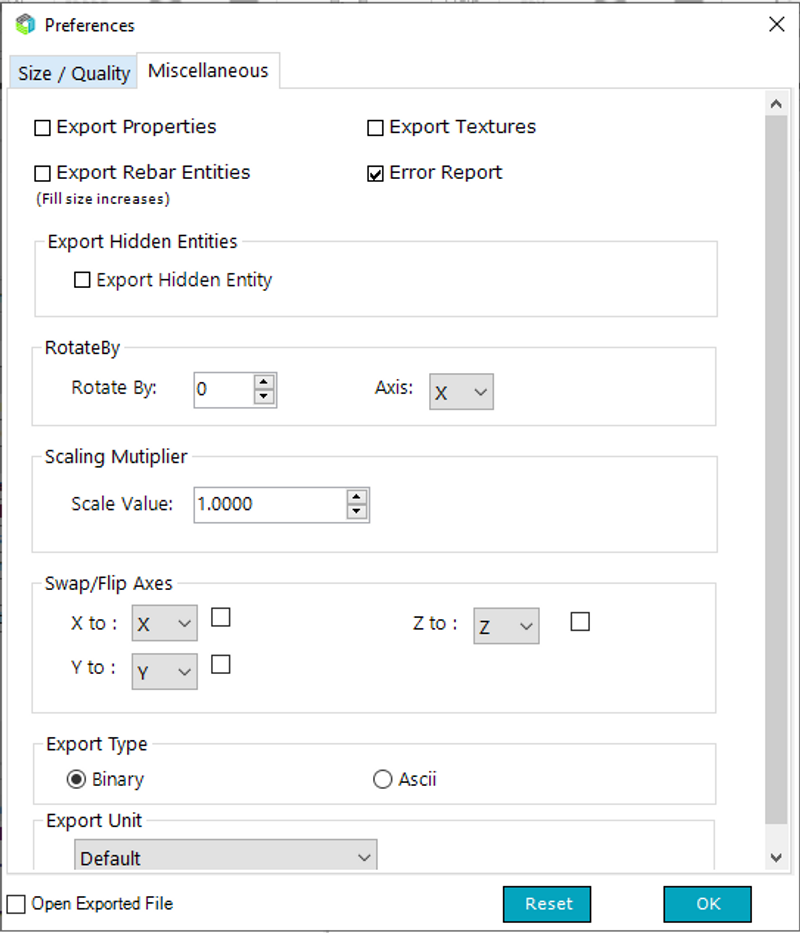800x933 pixels.
Task: Select the Miscellaneous tab
Action: tap(208, 71)
